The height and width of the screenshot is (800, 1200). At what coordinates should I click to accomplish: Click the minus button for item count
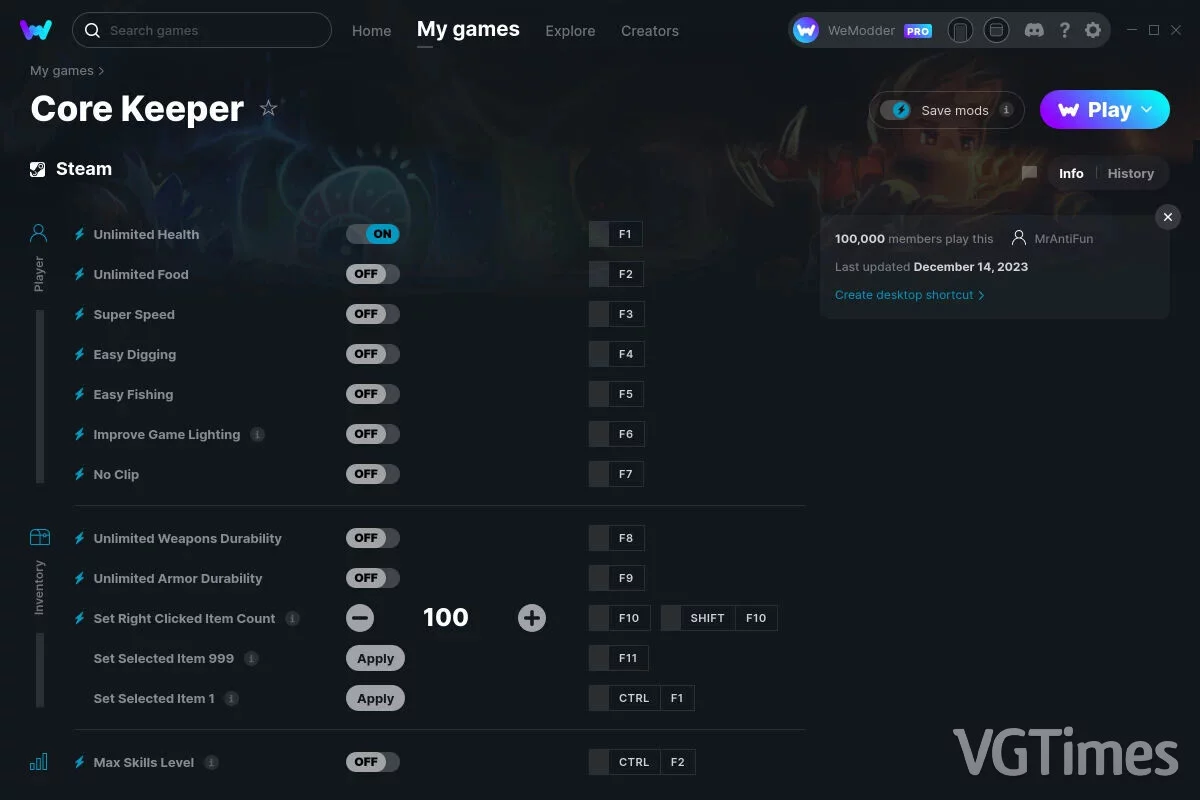pos(360,618)
